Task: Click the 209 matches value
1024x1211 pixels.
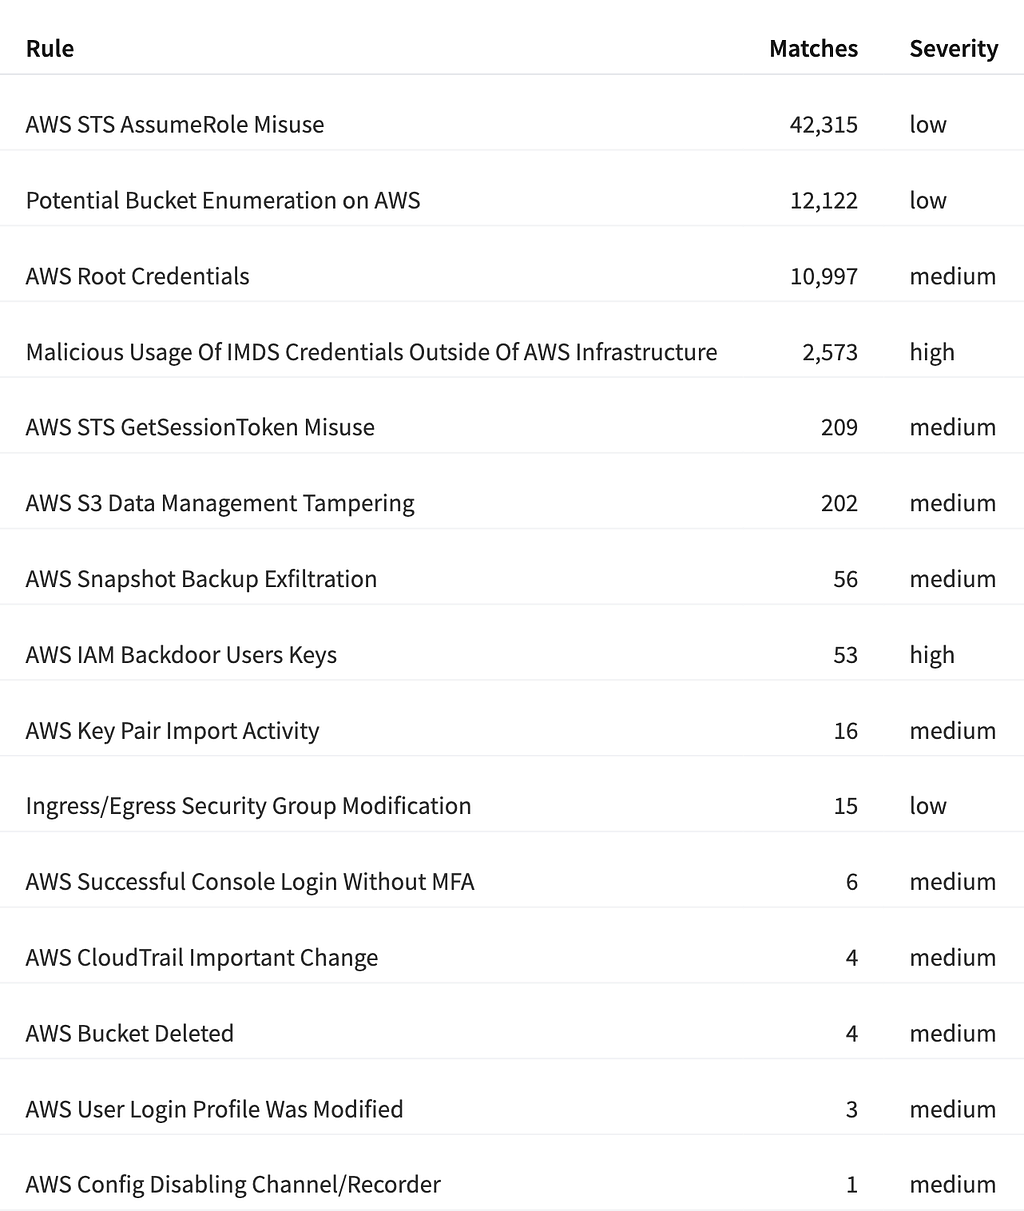Action: [839, 428]
